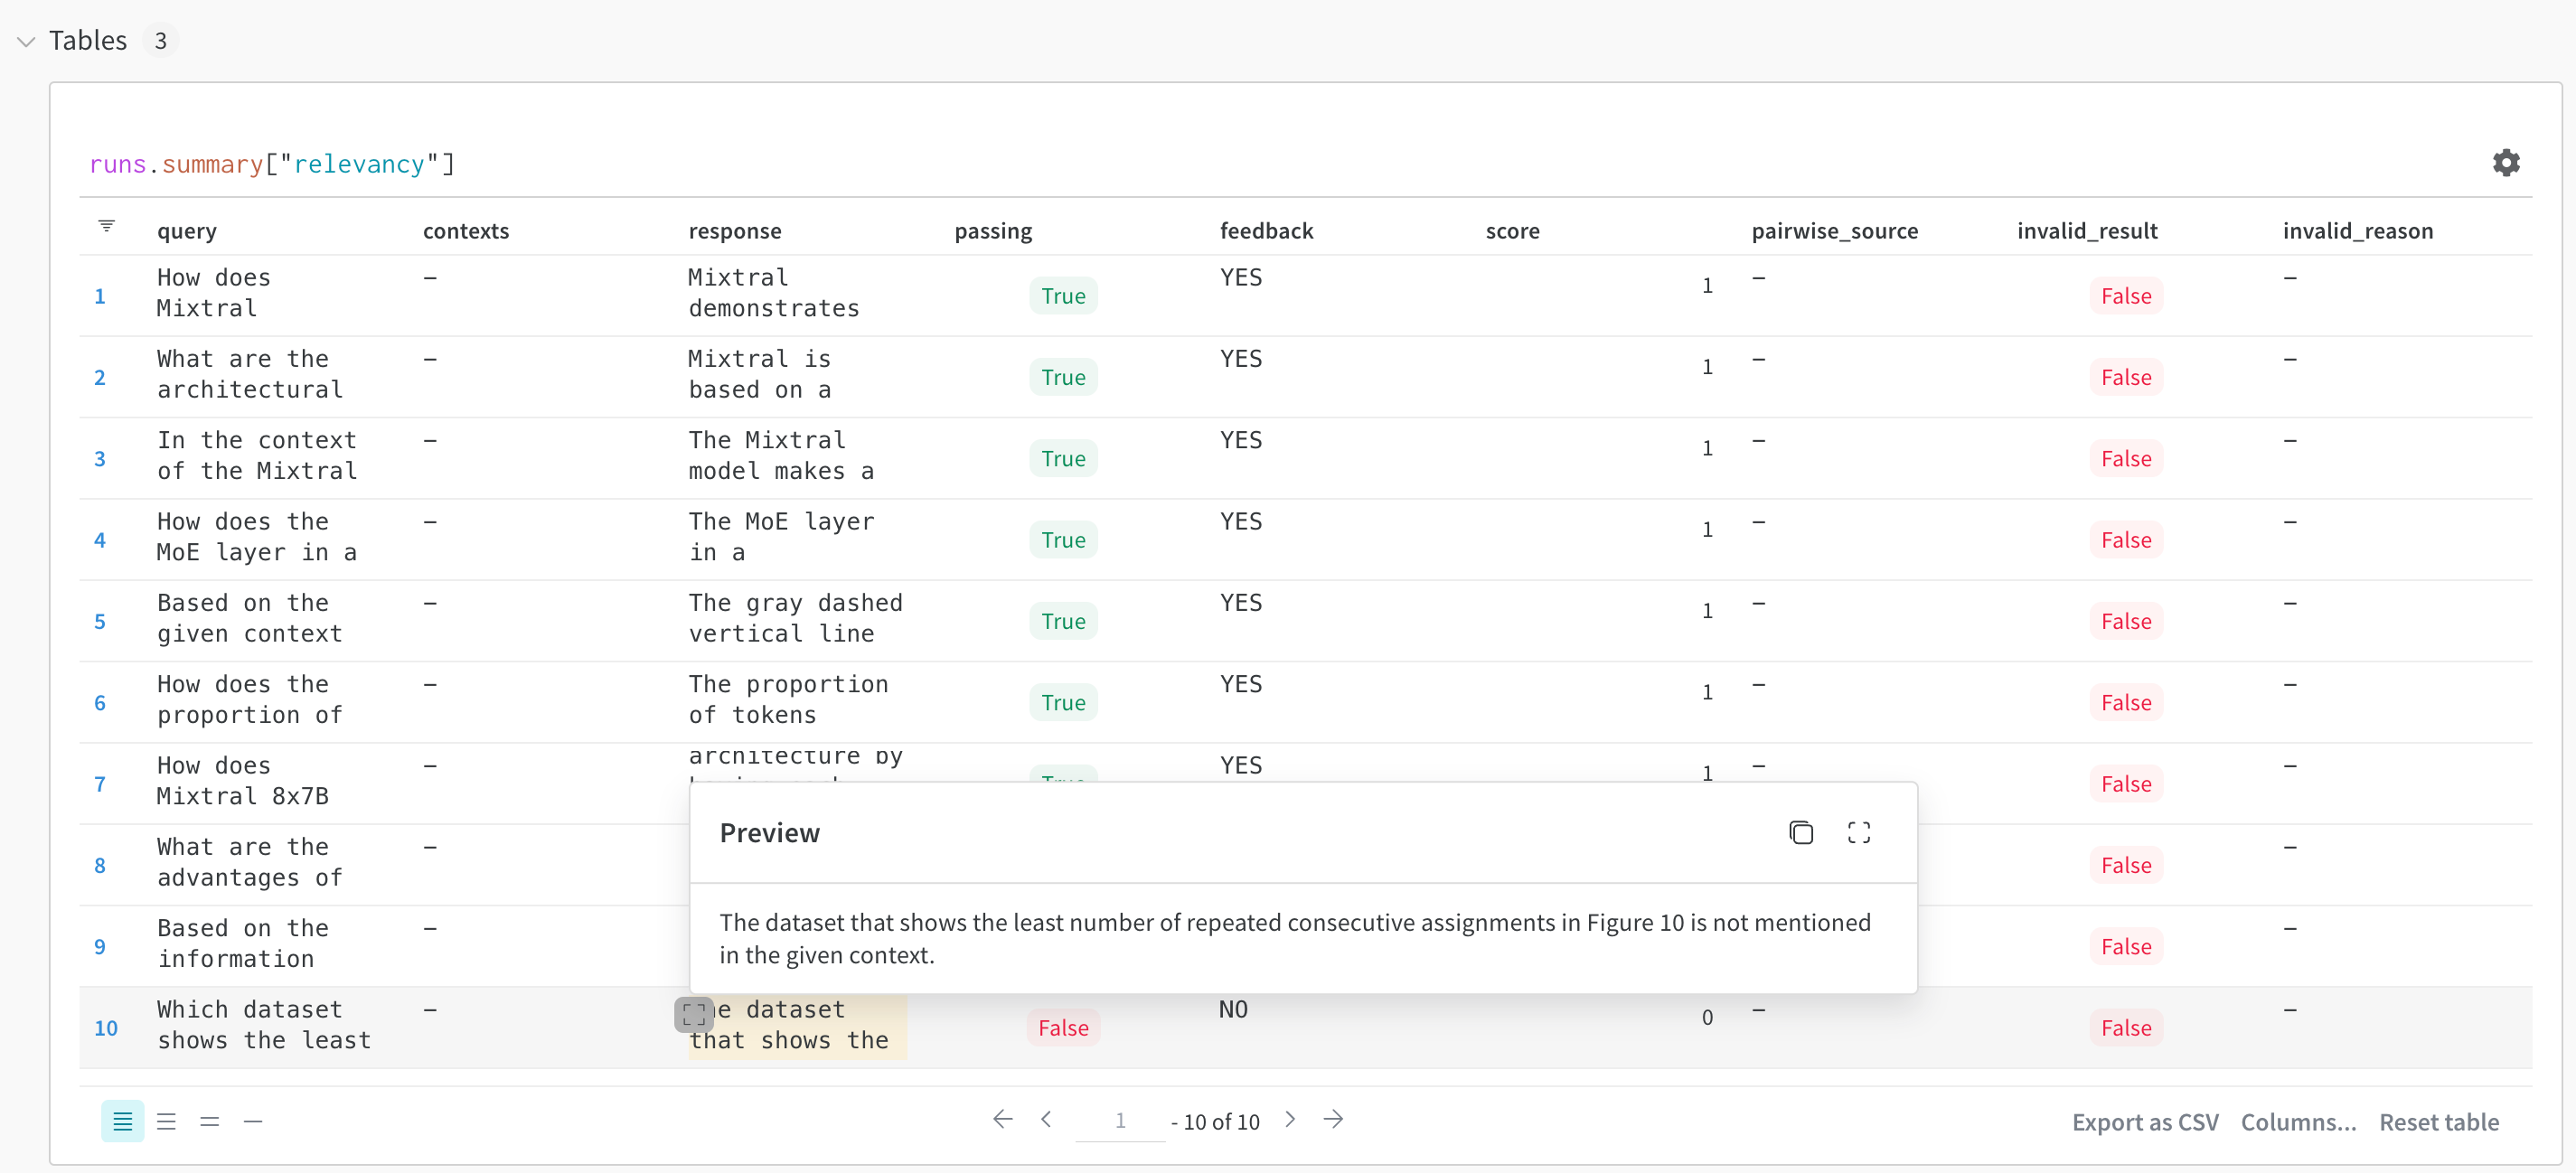Click the page number input field

tap(1119, 1121)
